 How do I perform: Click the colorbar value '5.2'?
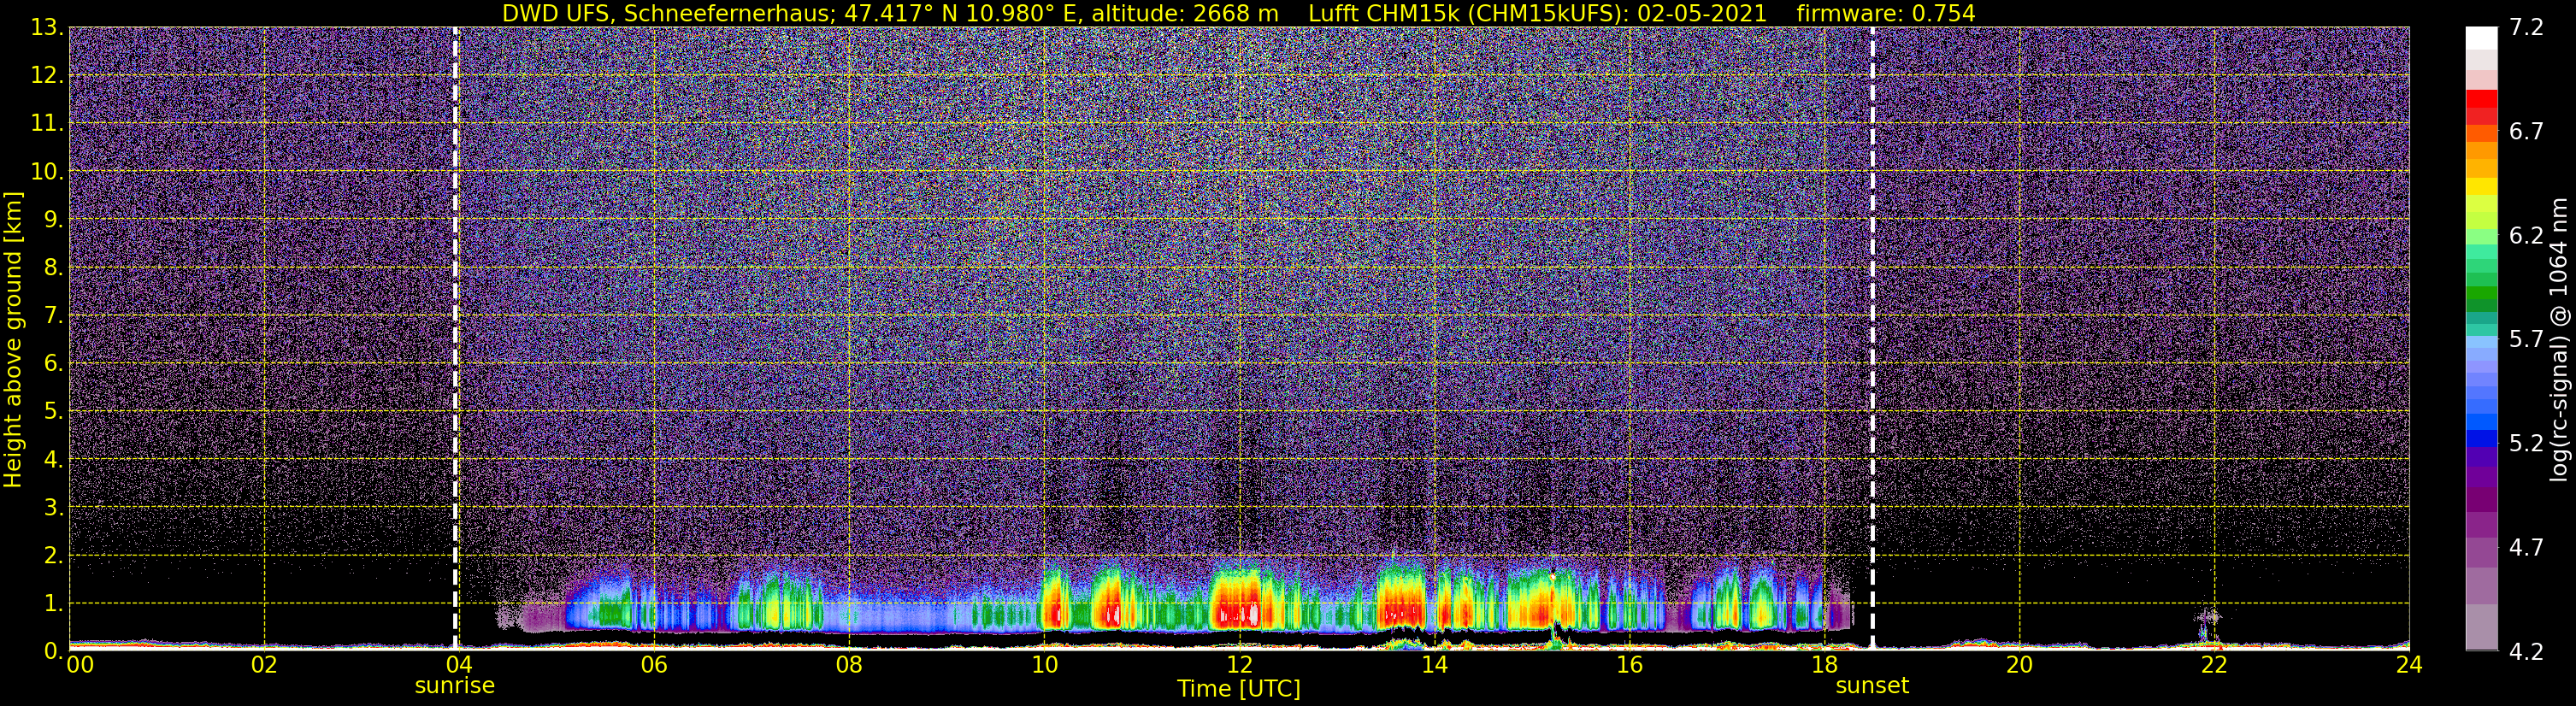[x=2526, y=444]
